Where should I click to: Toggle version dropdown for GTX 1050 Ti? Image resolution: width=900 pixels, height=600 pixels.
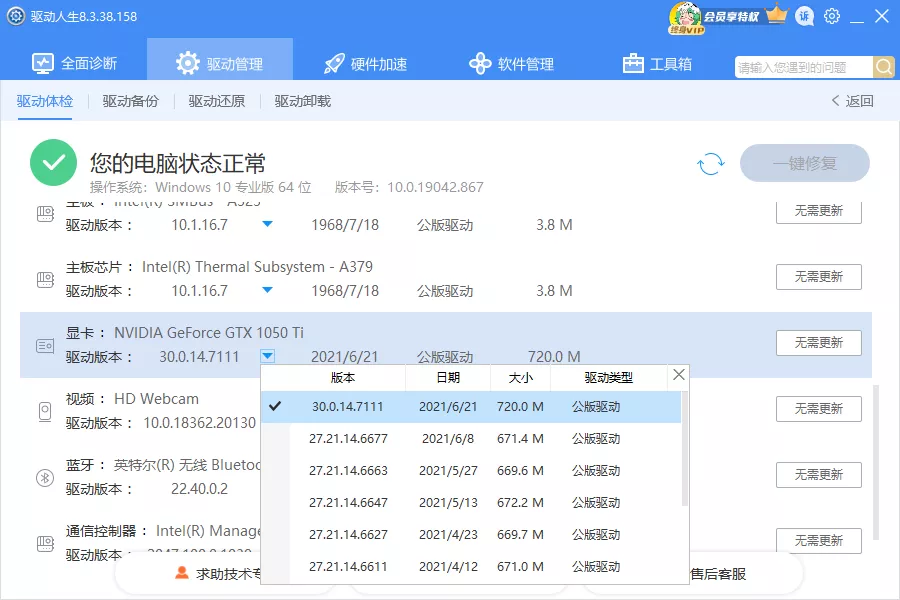click(x=267, y=356)
